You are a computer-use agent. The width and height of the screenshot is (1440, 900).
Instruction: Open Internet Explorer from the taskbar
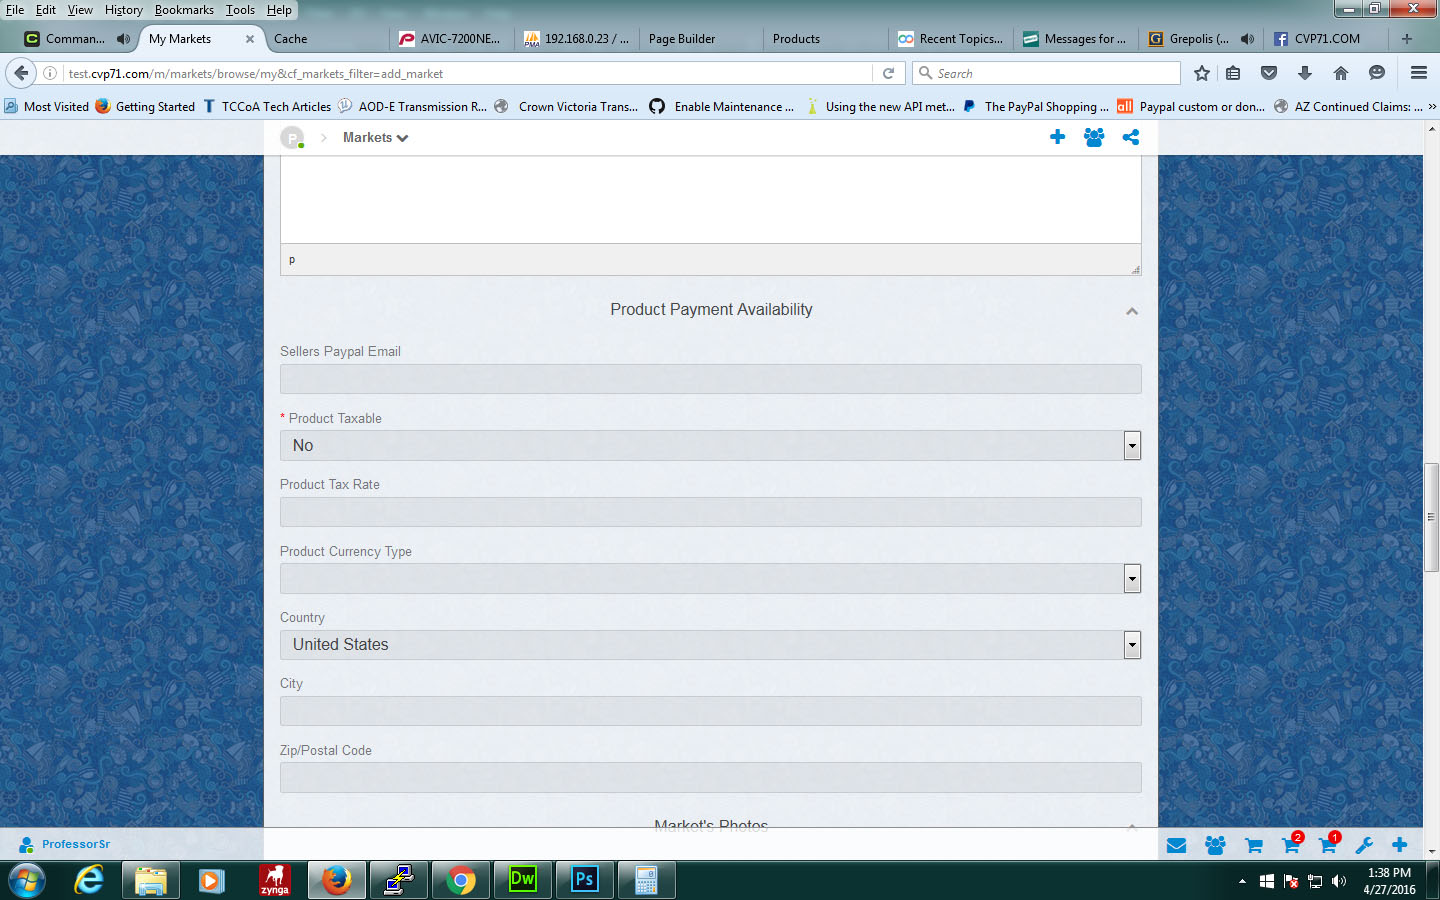(89, 880)
